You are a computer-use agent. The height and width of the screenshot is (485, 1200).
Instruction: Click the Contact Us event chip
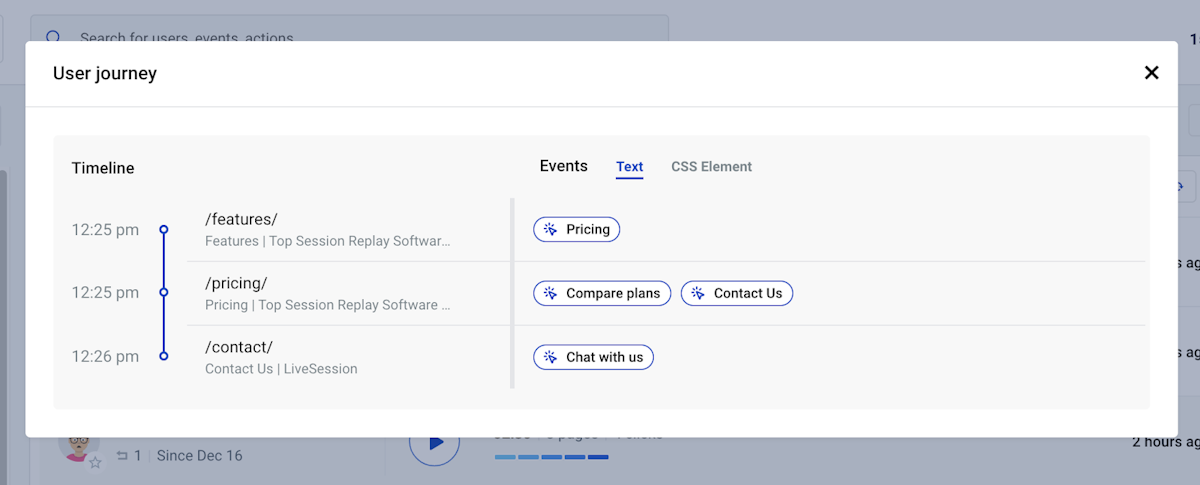pos(737,293)
